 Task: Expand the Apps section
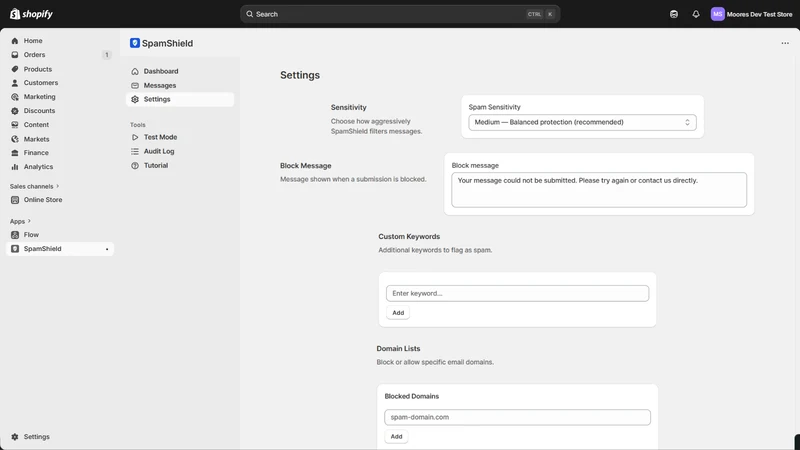[x=20, y=221]
